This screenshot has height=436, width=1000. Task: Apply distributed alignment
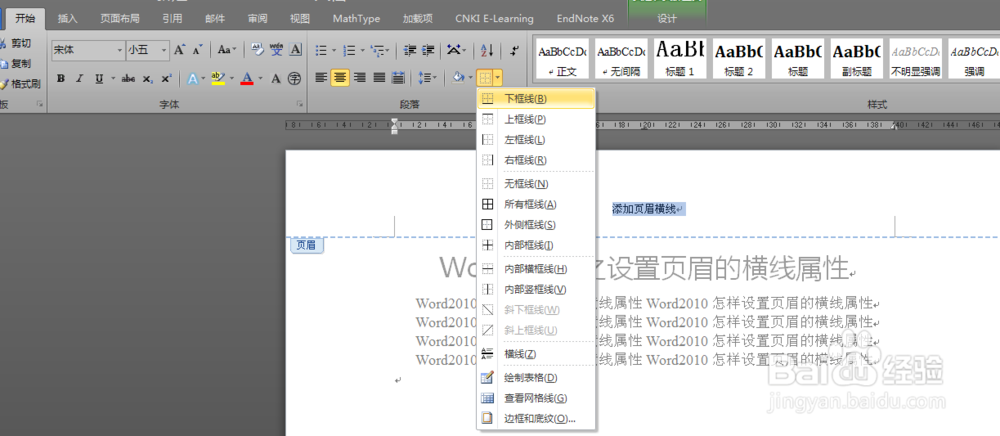pos(398,78)
